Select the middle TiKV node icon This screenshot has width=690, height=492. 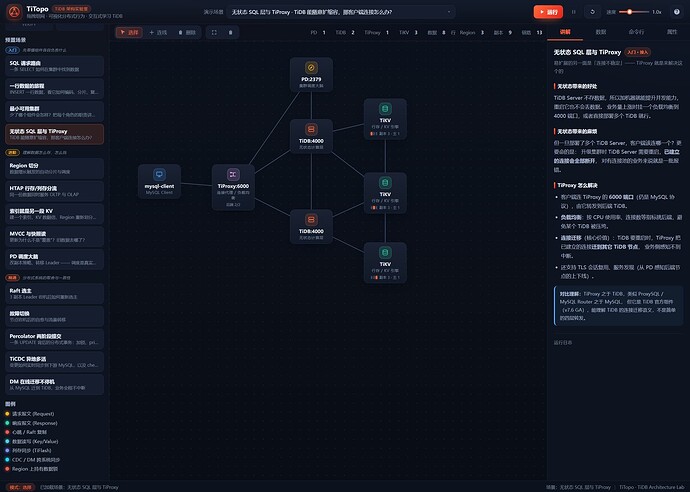click(x=385, y=183)
